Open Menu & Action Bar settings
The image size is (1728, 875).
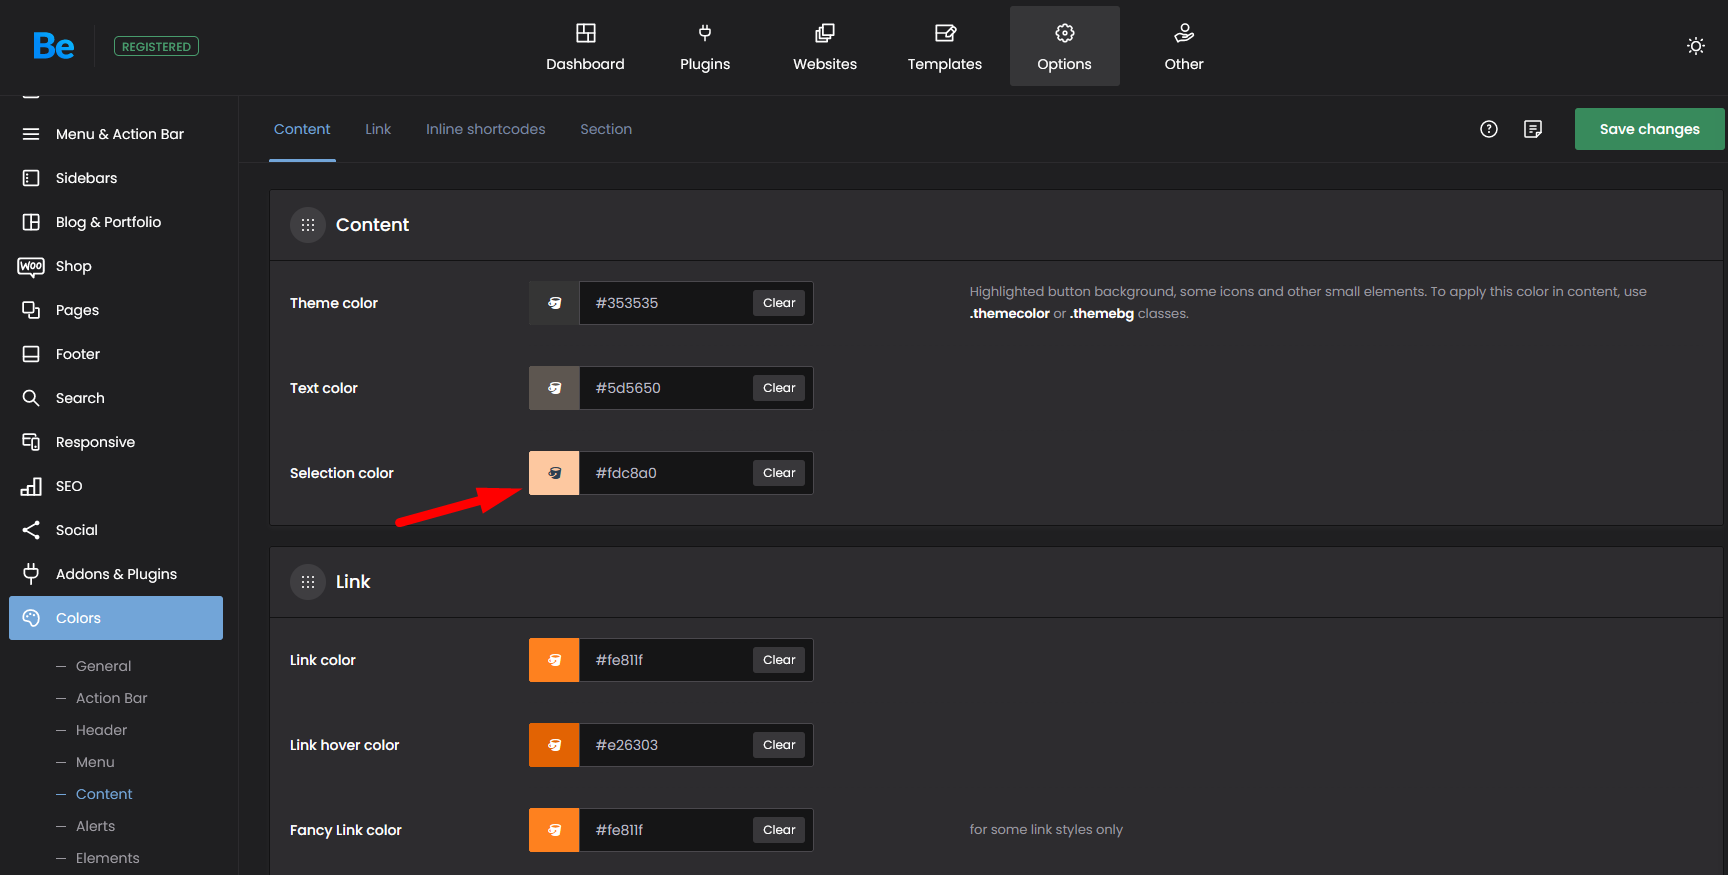pos(116,134)
